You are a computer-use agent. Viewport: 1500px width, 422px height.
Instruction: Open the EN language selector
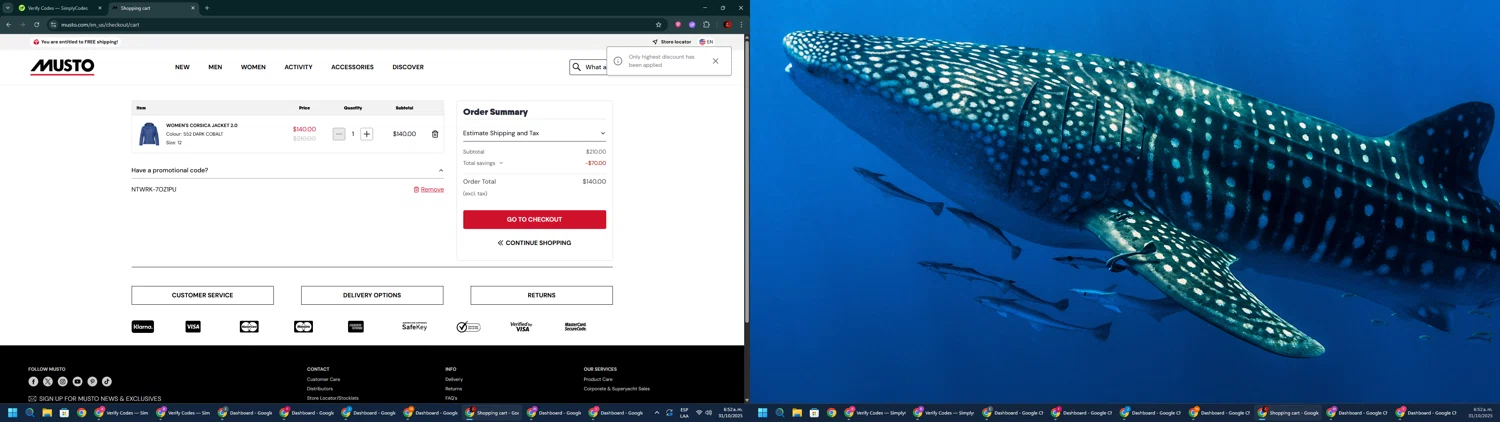[x=706, y=42]
